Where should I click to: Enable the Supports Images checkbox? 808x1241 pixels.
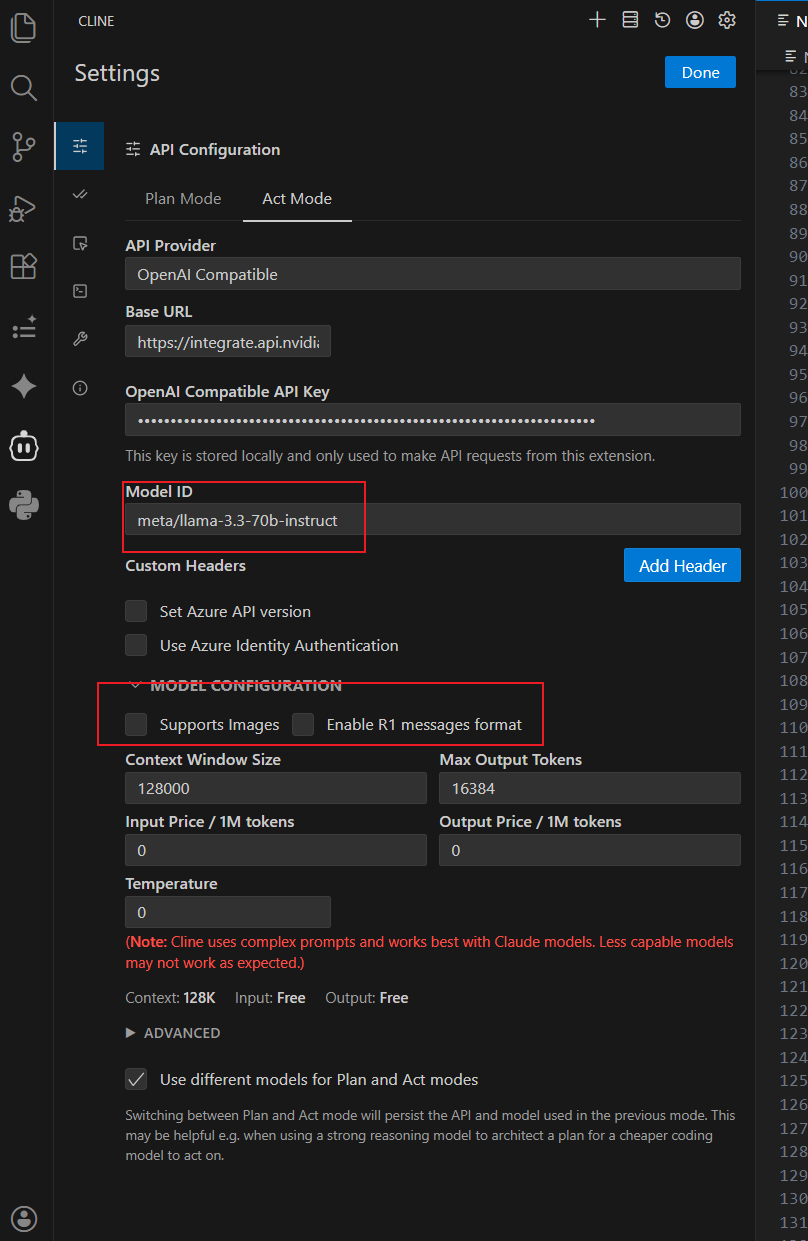tap(136, 725)
